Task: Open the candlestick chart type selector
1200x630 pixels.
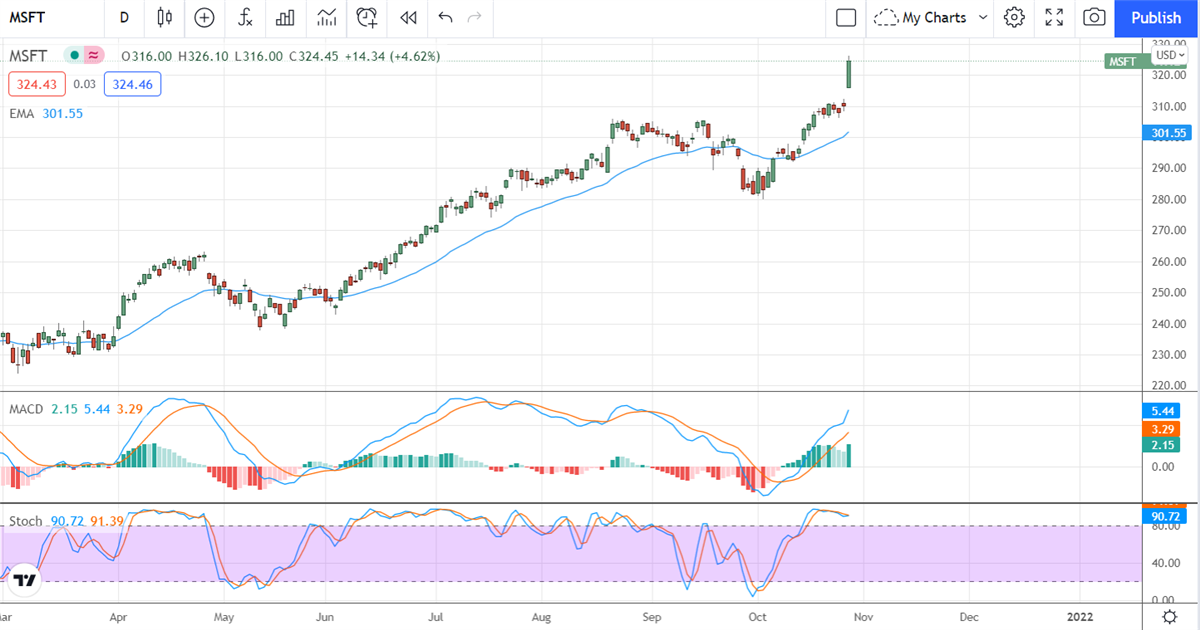Action: pos(165,17)
